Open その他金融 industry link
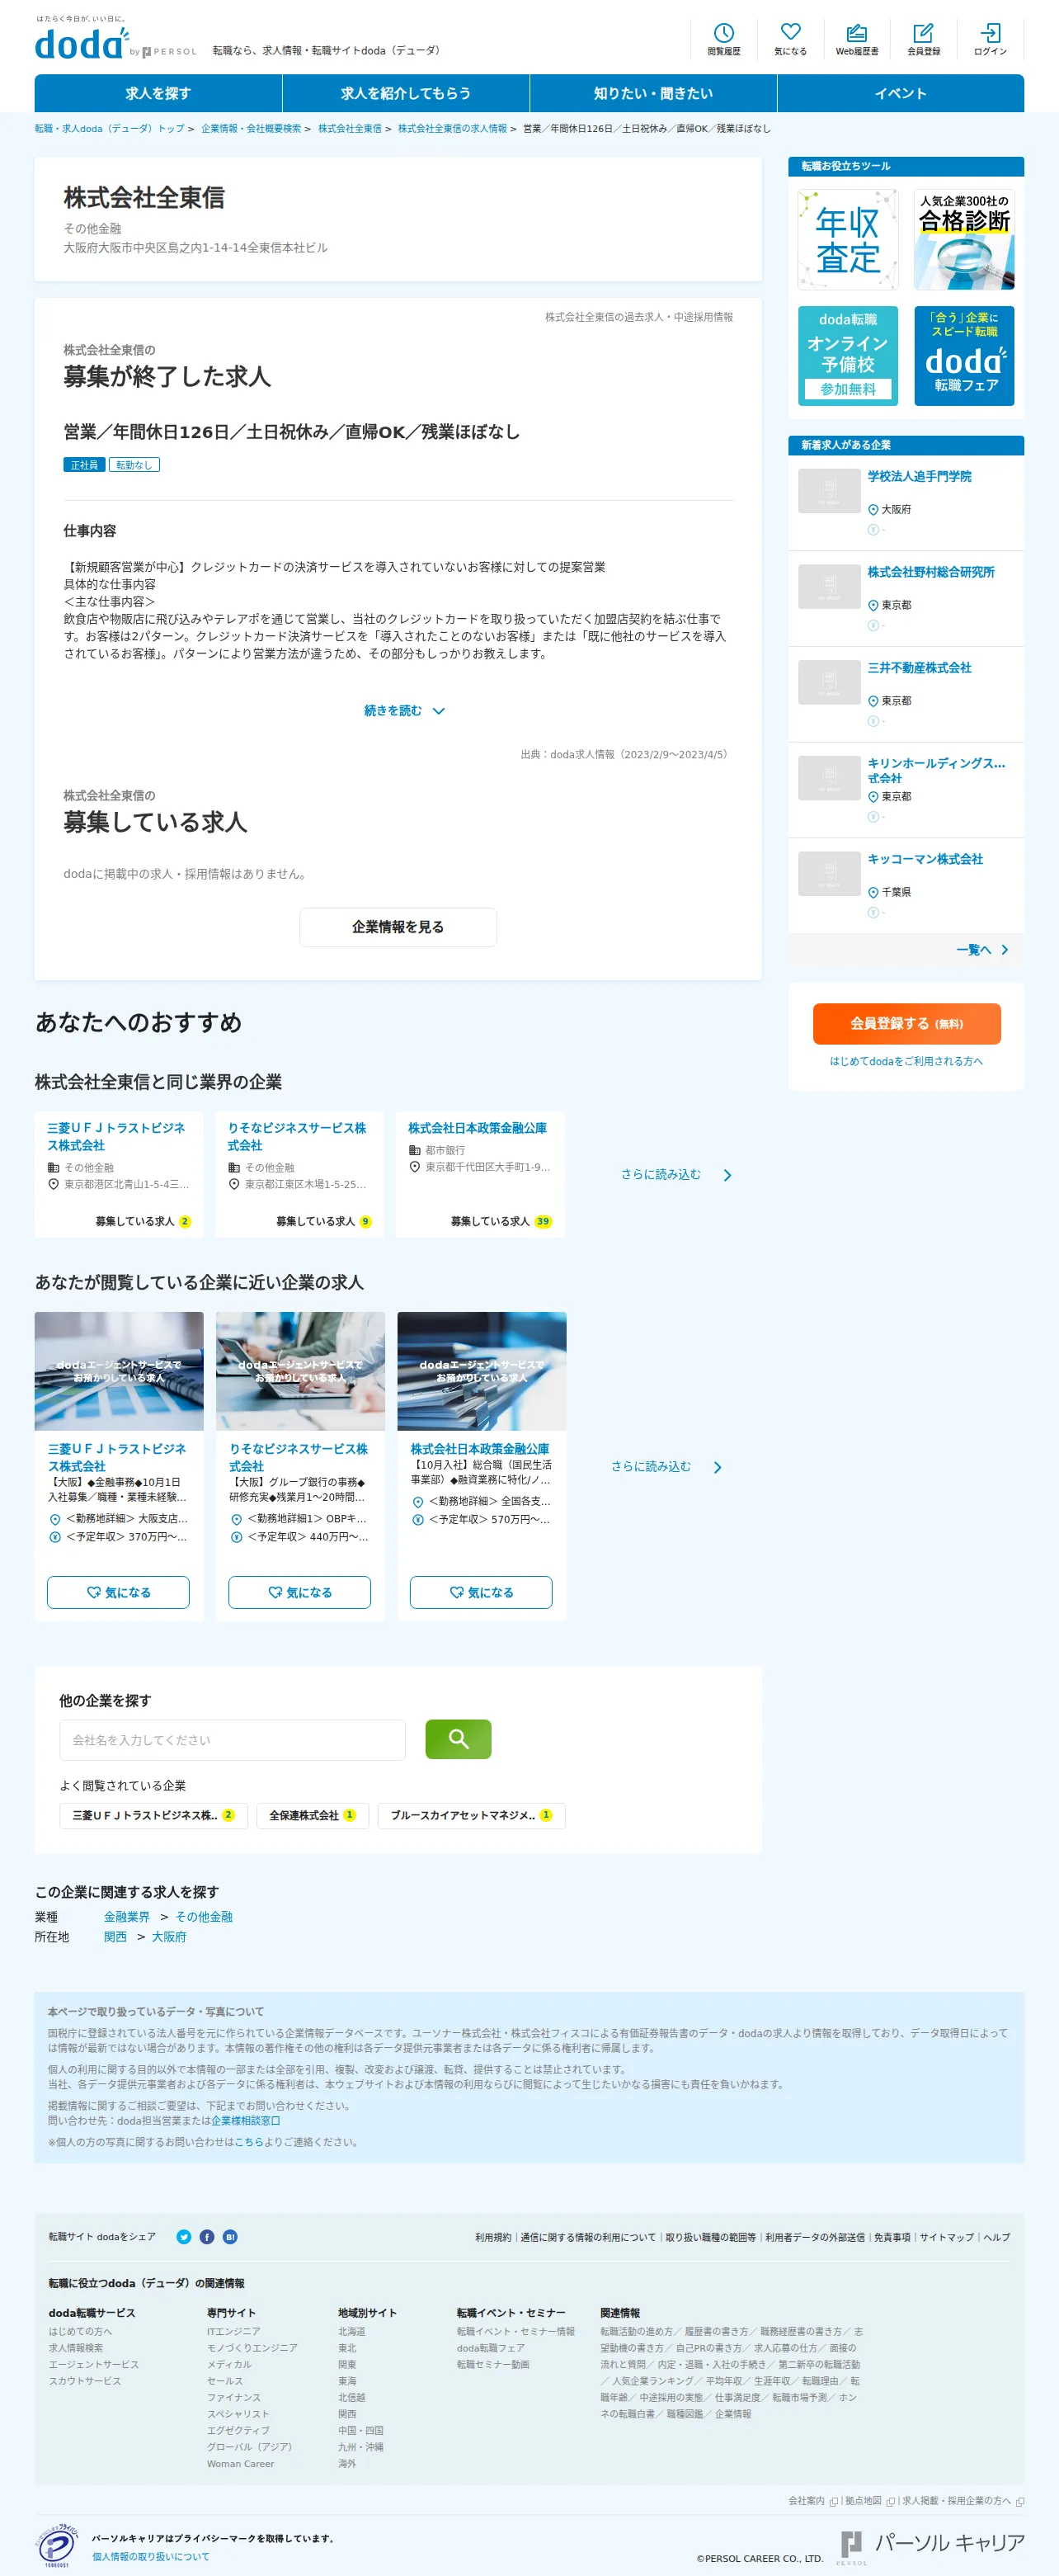The height and width of the screenshot is (2576, 1059). tap(204, 1917)
